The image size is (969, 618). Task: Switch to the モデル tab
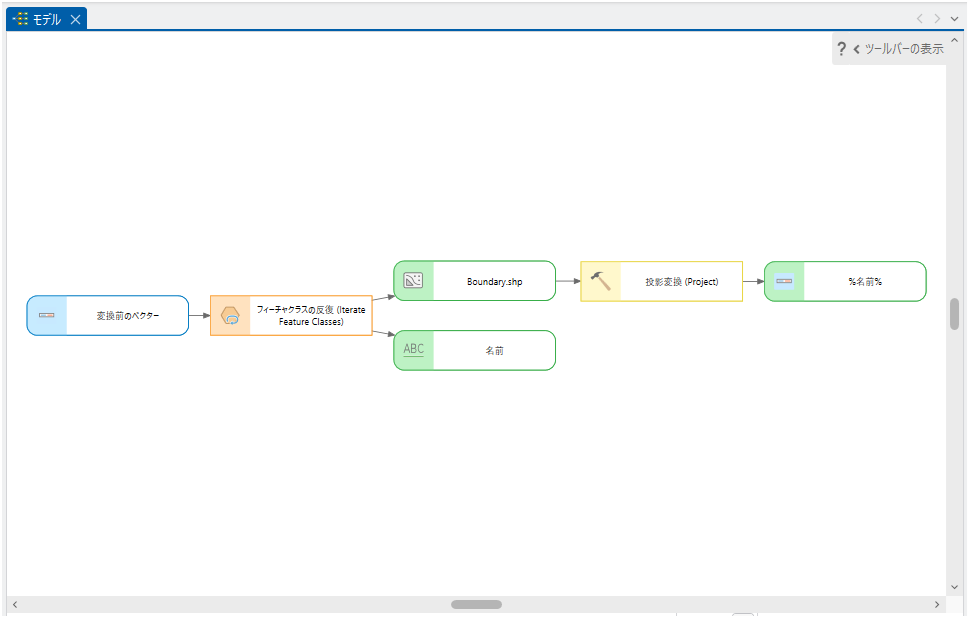(46, 19)
